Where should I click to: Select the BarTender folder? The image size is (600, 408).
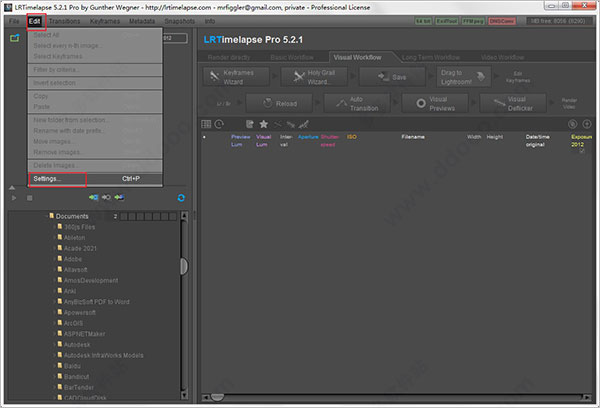coord(78,388)
